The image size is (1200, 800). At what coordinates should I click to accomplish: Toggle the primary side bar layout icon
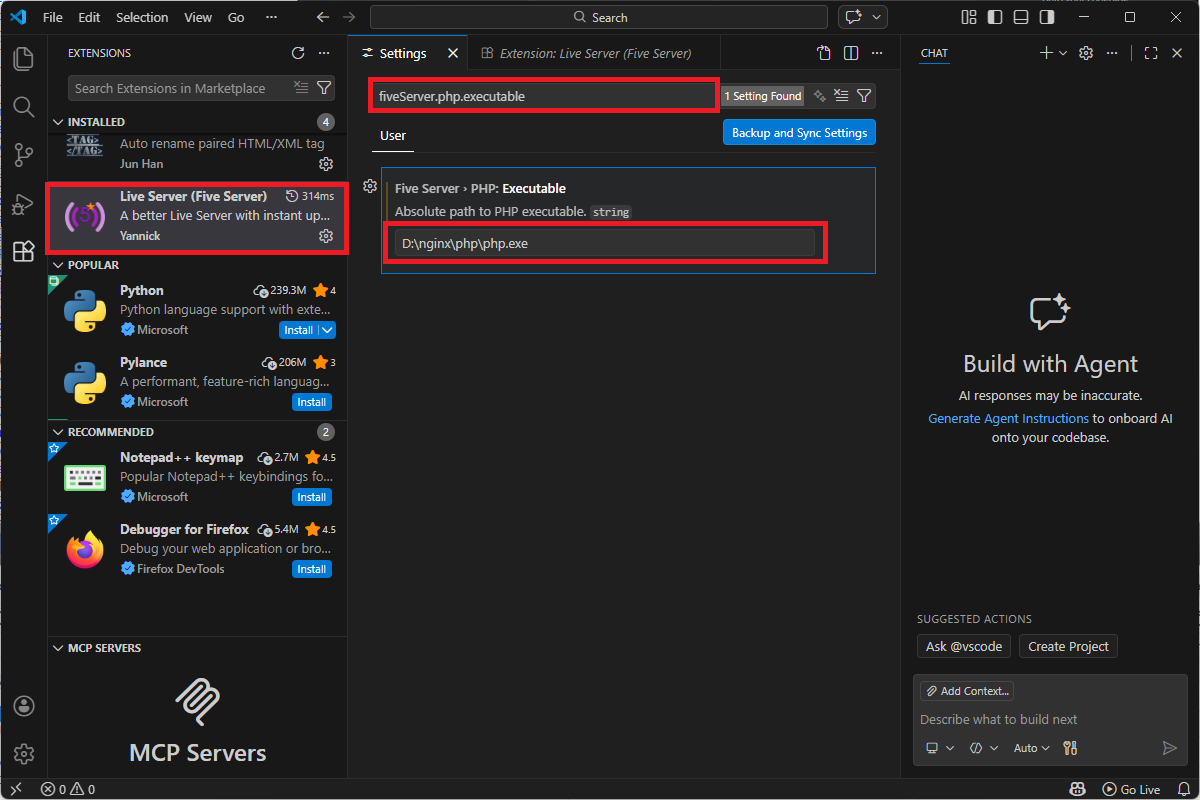coord(995,17)
